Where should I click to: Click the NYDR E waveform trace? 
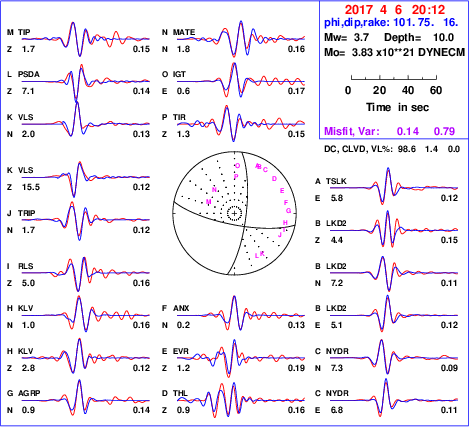(394, 398)
